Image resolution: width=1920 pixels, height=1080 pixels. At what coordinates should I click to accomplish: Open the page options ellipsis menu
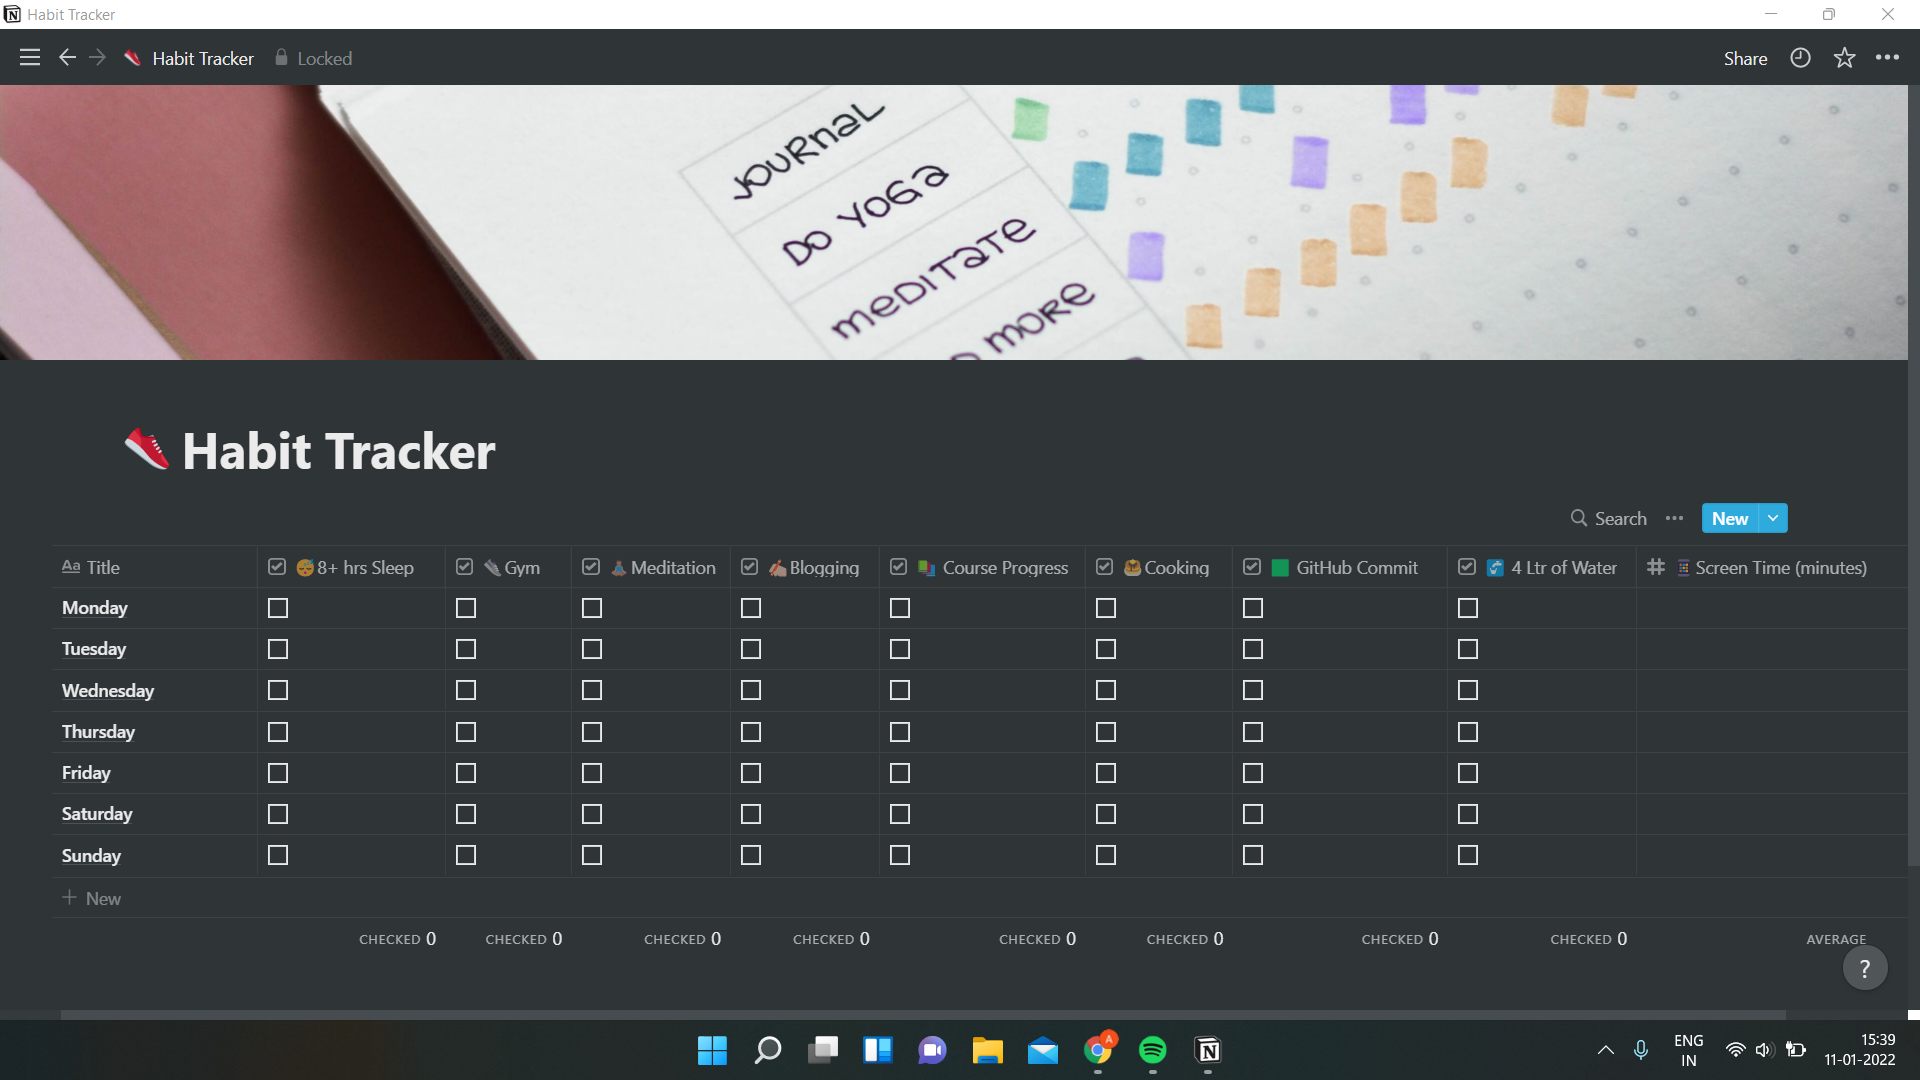(x=1889, y=57)
